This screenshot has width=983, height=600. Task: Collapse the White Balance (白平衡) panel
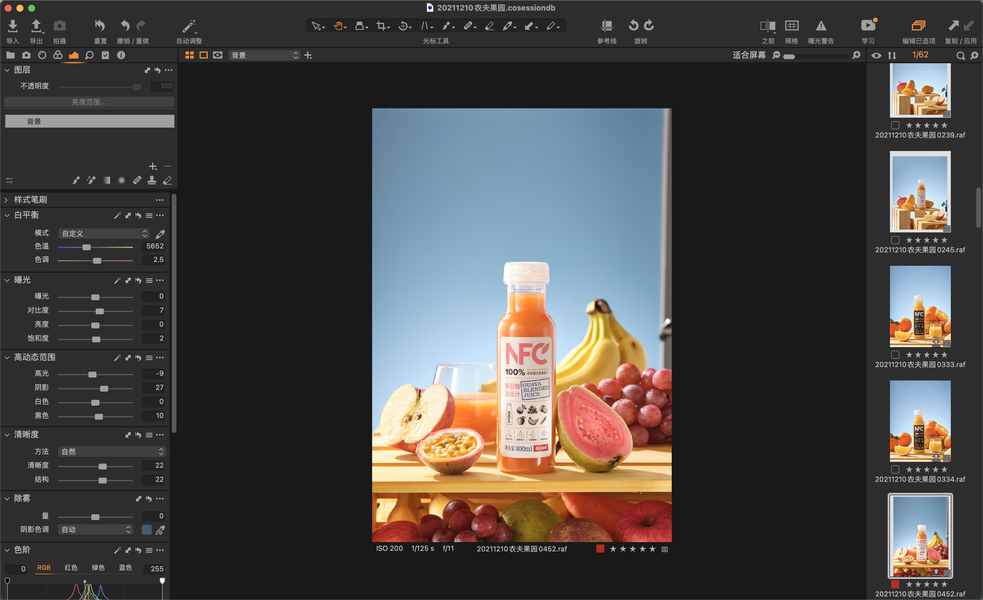[x=7, y=215]
